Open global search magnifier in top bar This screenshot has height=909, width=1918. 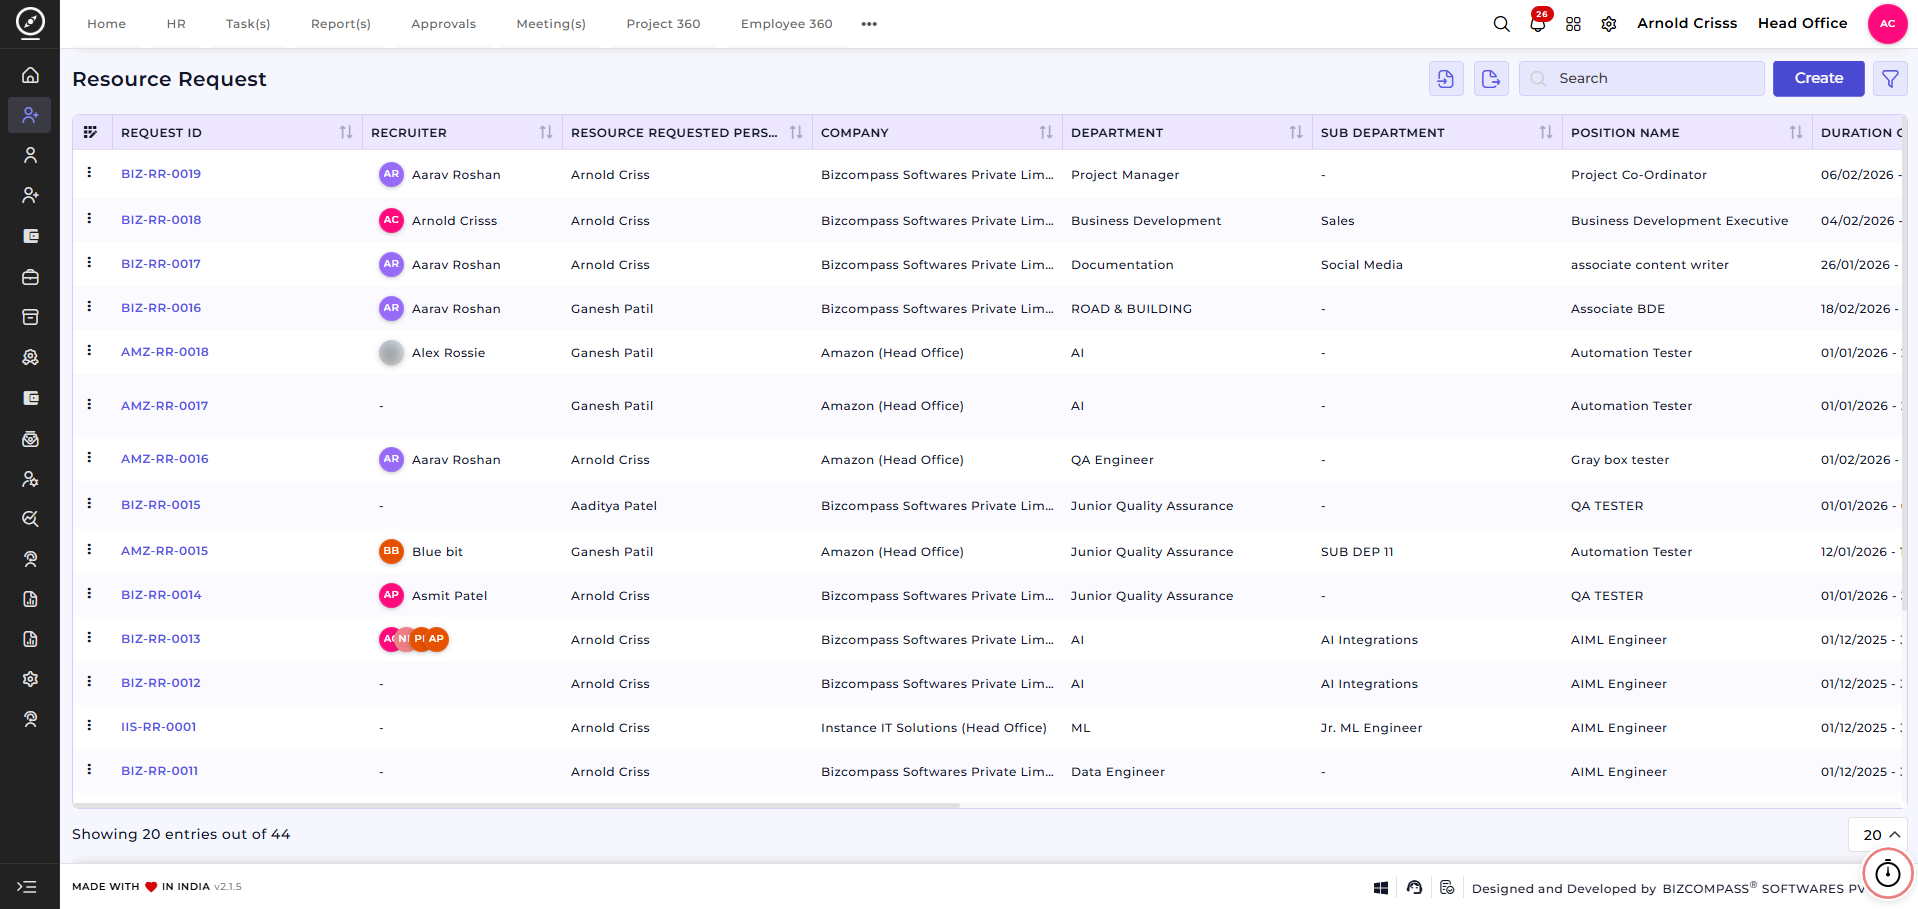click(1501, 24)
